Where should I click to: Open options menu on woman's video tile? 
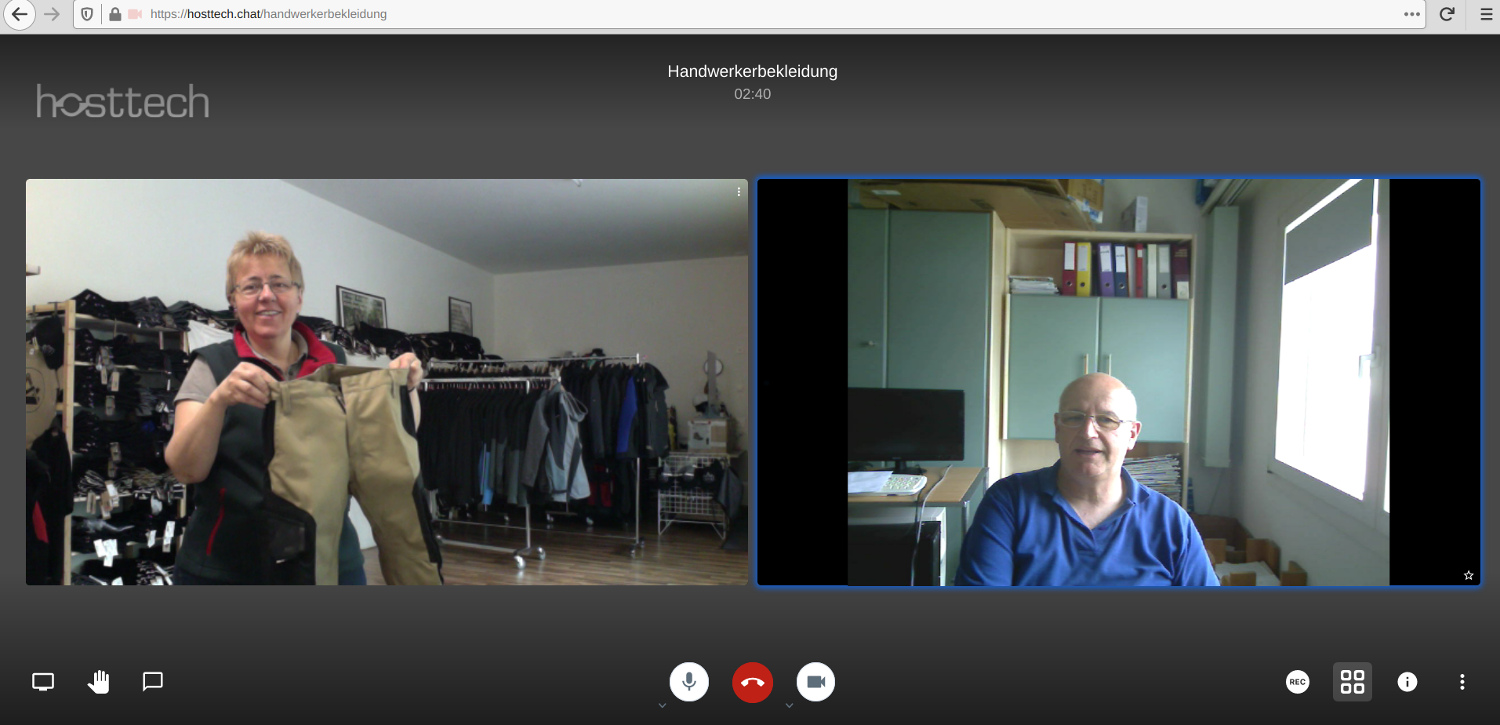(x=739, y=191)
